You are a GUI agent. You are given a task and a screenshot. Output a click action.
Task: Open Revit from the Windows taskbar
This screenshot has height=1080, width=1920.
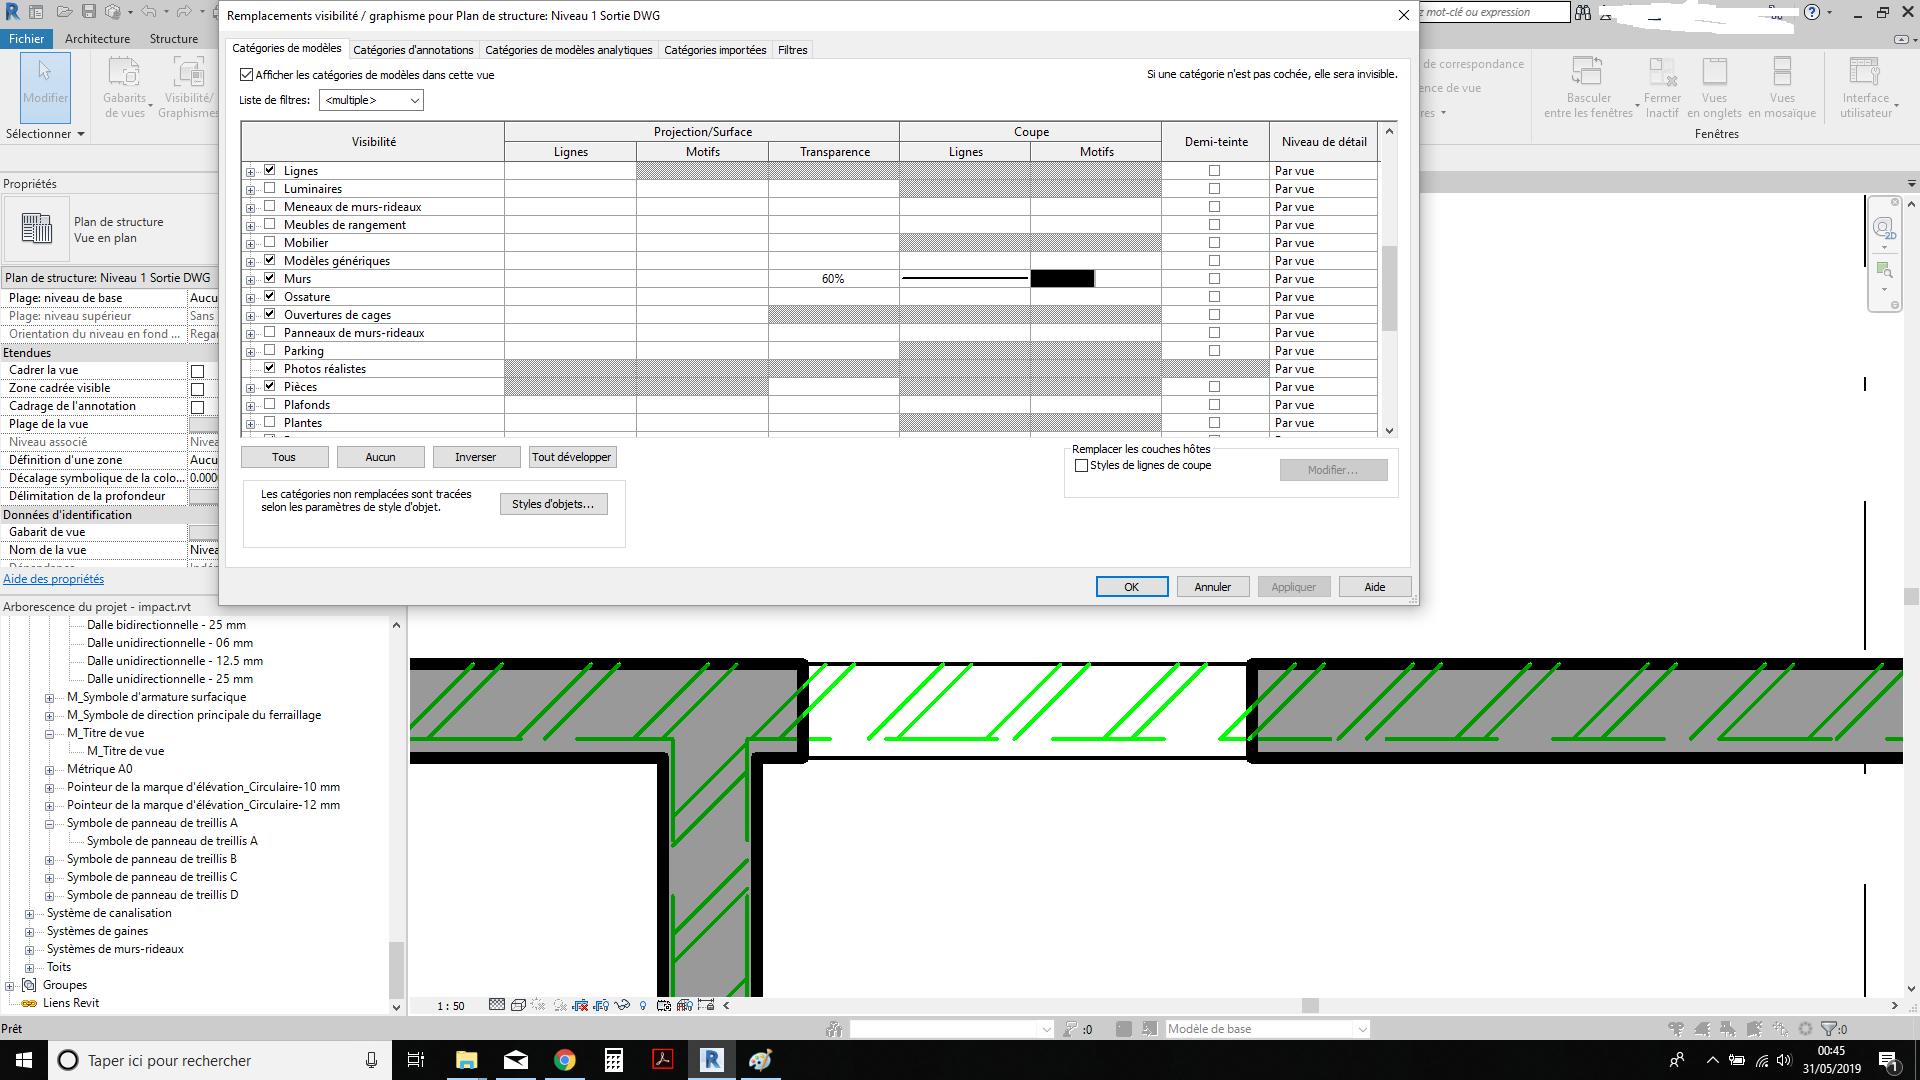coord(711,1060)
